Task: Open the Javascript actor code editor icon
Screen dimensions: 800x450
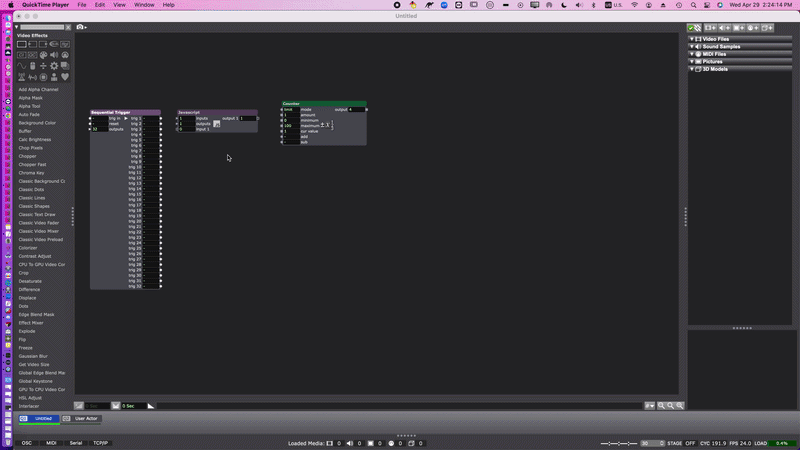Action: tap(216, 124)
